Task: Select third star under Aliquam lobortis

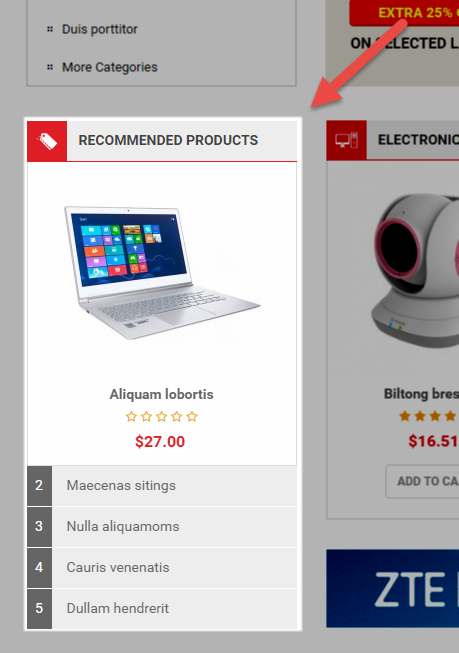Action: (162, 416)
